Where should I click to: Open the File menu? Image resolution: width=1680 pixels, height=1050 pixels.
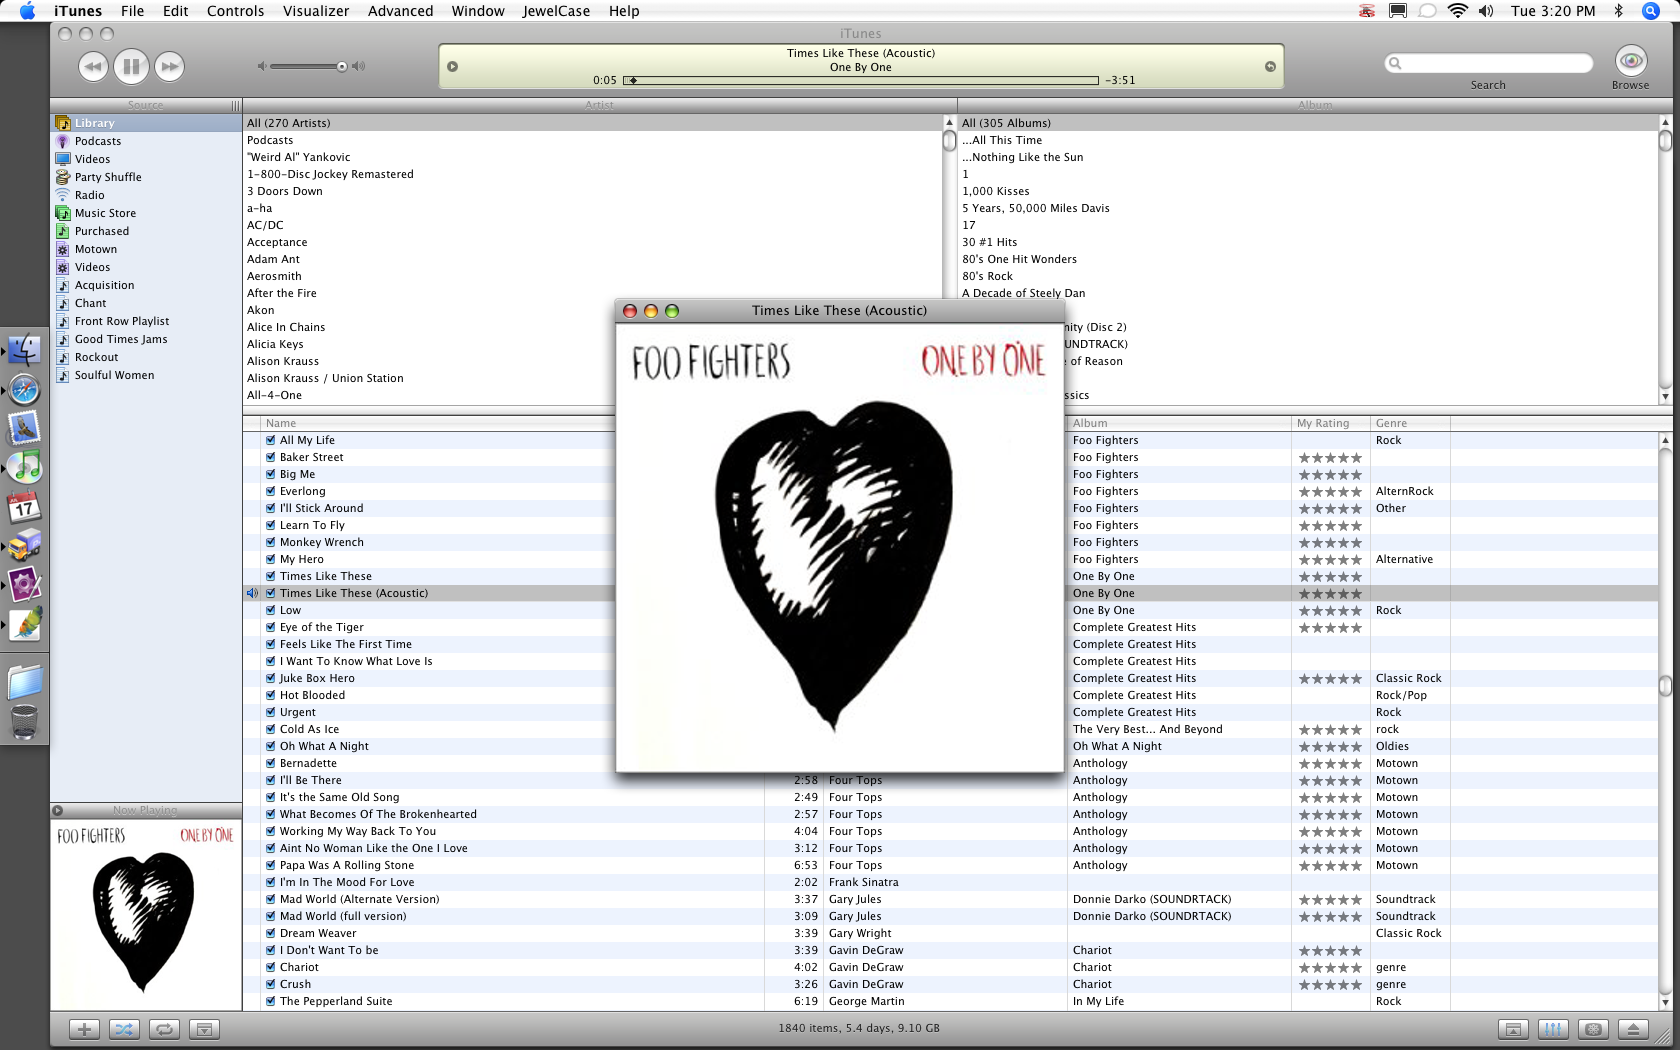[132, 11]
